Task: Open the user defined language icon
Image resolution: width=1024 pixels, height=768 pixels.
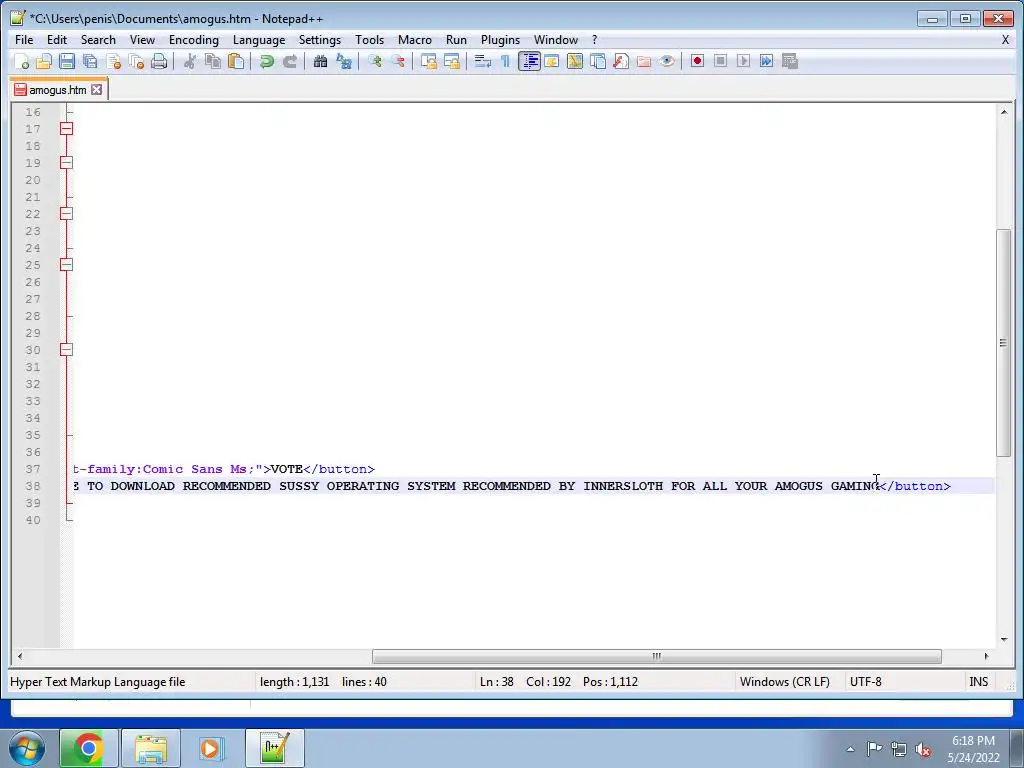Action: [x=552, y=61]
